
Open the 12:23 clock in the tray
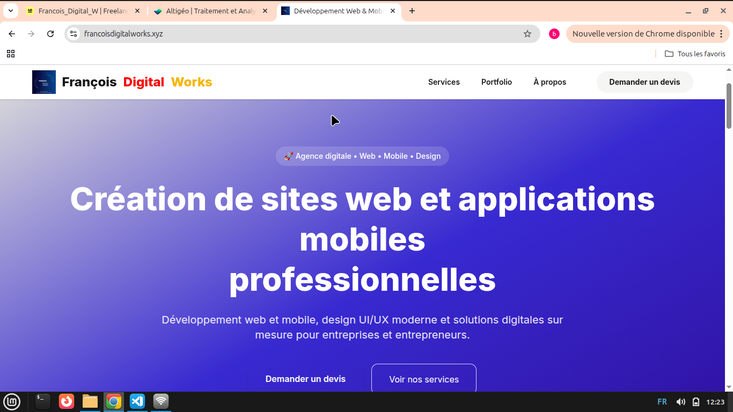[715, 402]
